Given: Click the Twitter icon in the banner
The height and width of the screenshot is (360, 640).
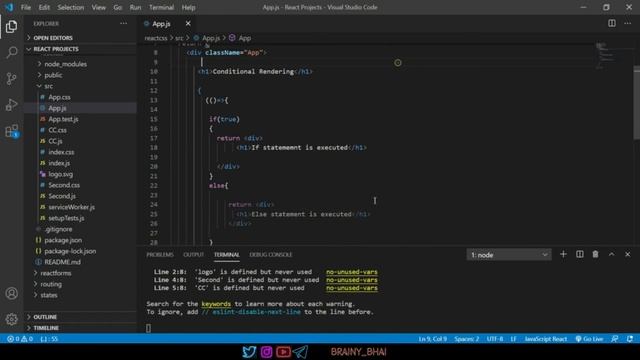Looking at the screenshot, I should pos(249,352).
